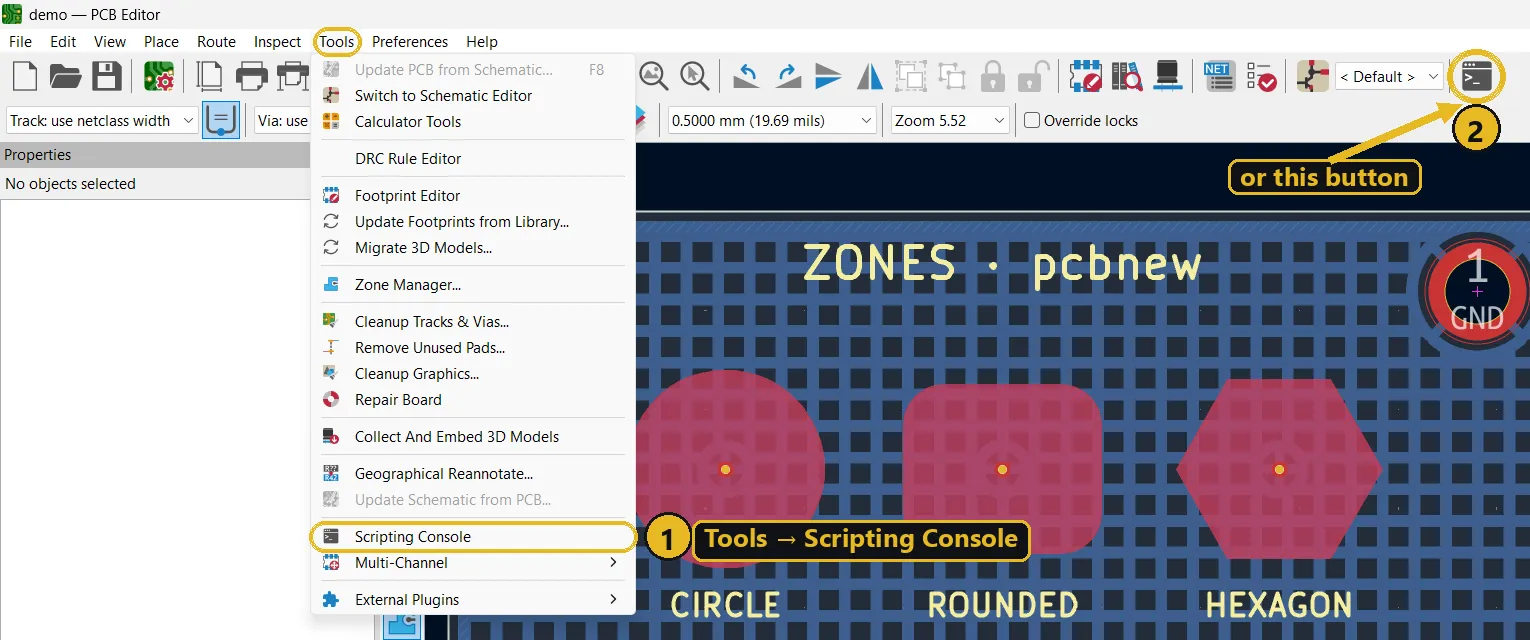This screenshot has height=640, width=1530.
Task: Select Collect And Embed 3D Models
Action: (473, 437)
